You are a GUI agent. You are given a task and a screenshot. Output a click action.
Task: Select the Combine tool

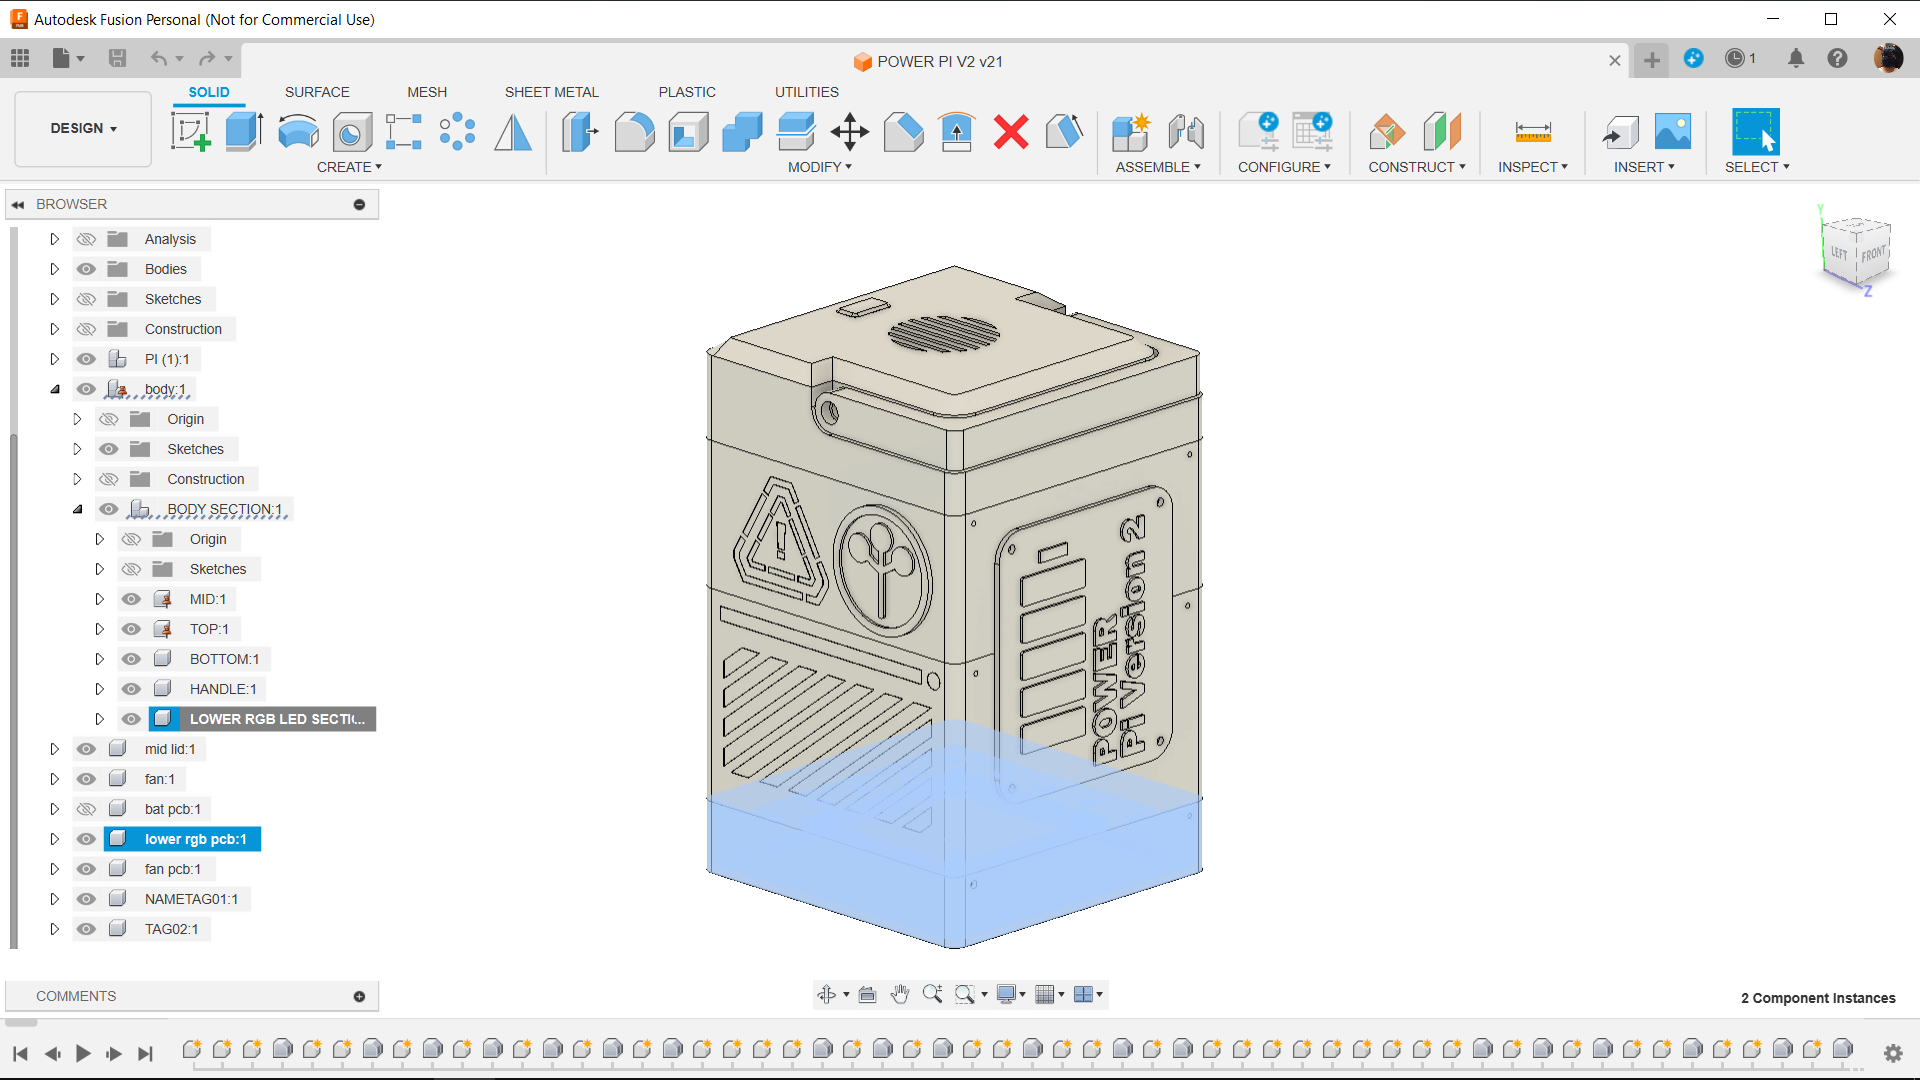742,131
